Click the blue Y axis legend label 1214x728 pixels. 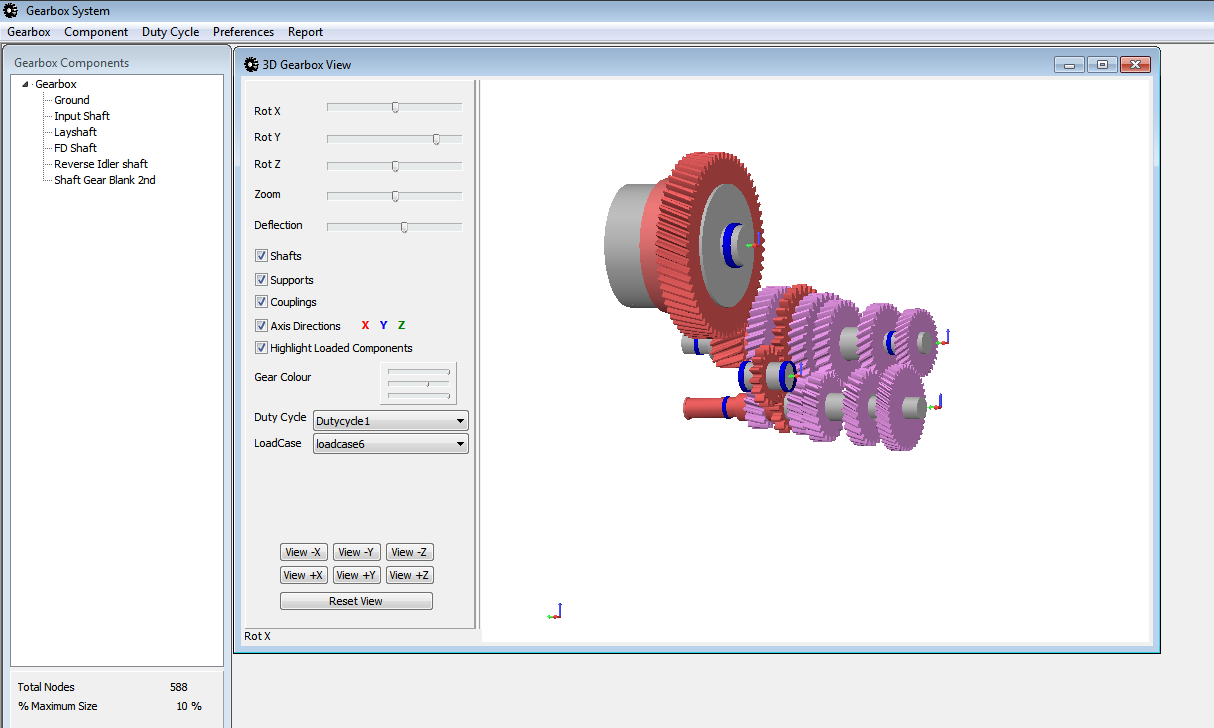383,326
